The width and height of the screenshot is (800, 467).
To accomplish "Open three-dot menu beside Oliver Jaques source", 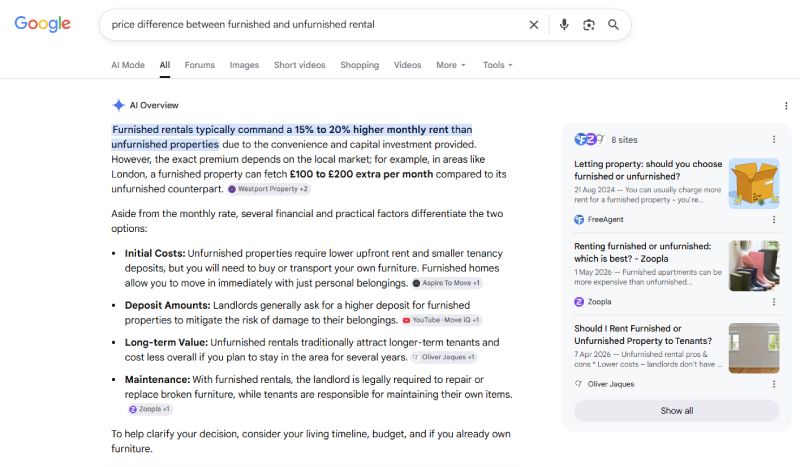I will [x=773, y=384].
